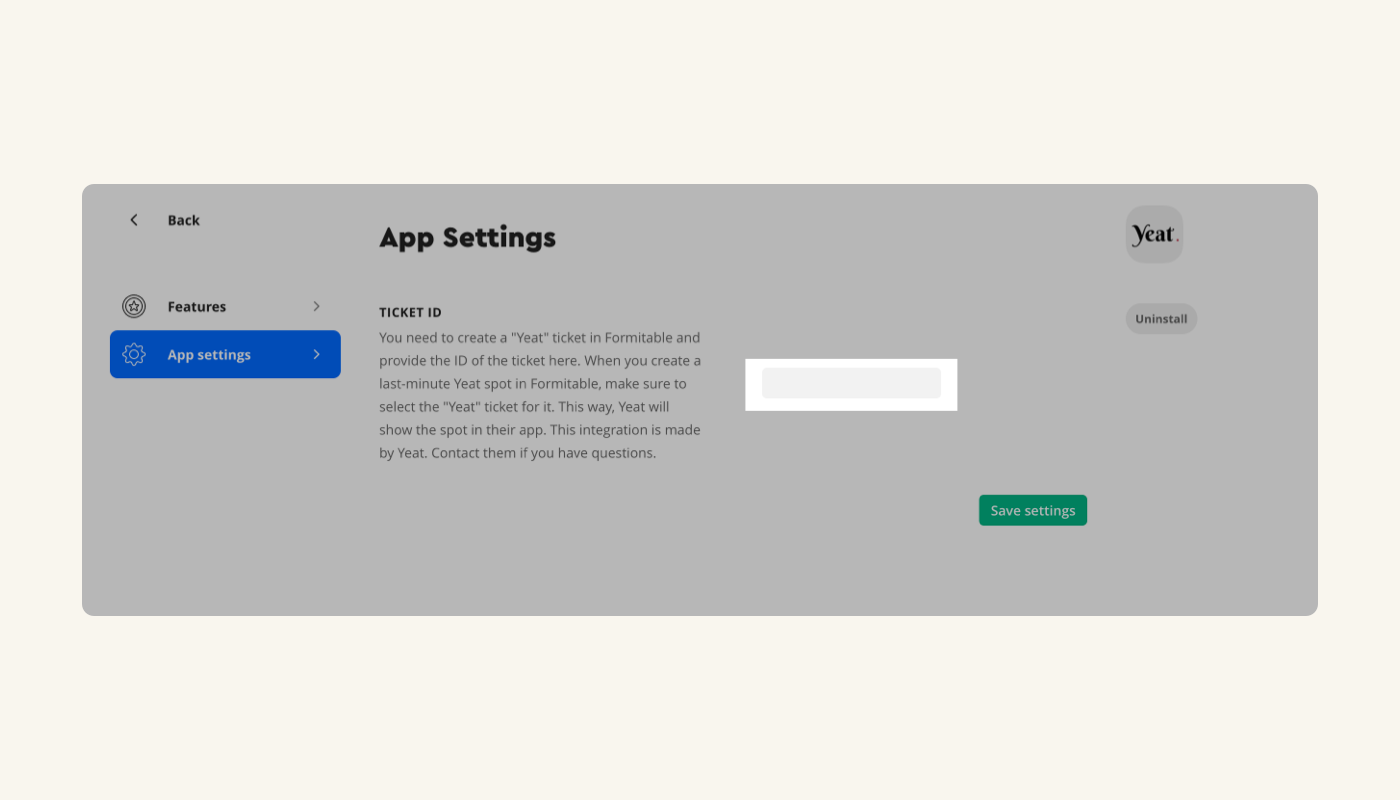Click the Yeat app logo
This screenshot has height=800, width=1400.
pyautogui.click(x=1154, y=235)
